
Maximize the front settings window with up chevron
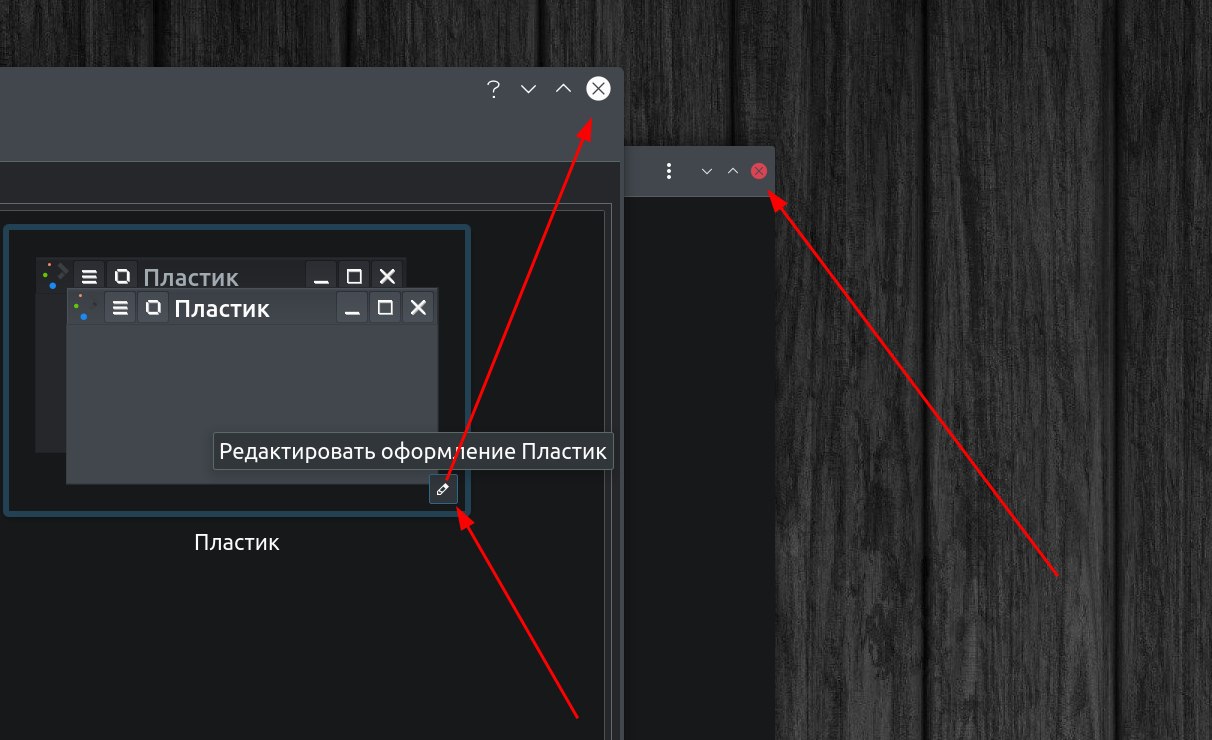pyautogui.click(x=563, y=89)
